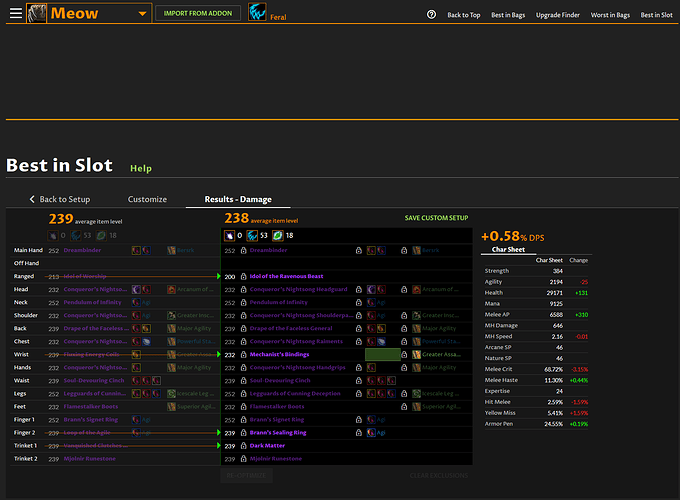Open the question mark help icon
Image resolution: width=680 pixels, height=500 pixels.
431,14
